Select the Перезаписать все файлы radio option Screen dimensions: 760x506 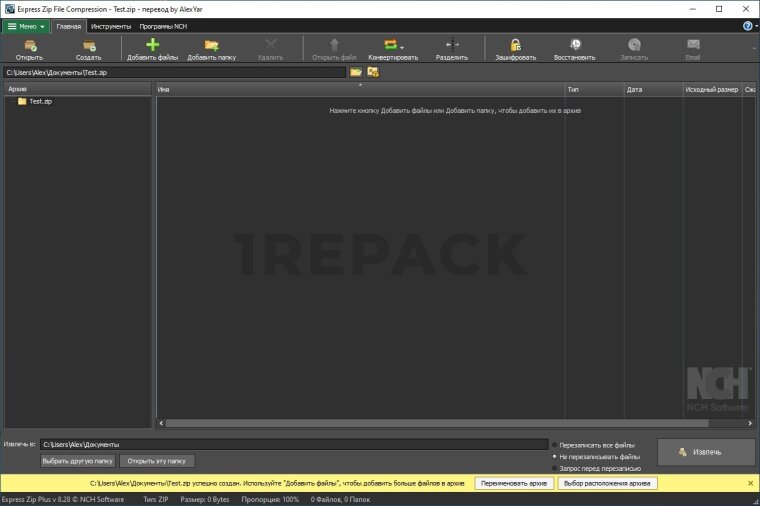[x=556, y=444]
